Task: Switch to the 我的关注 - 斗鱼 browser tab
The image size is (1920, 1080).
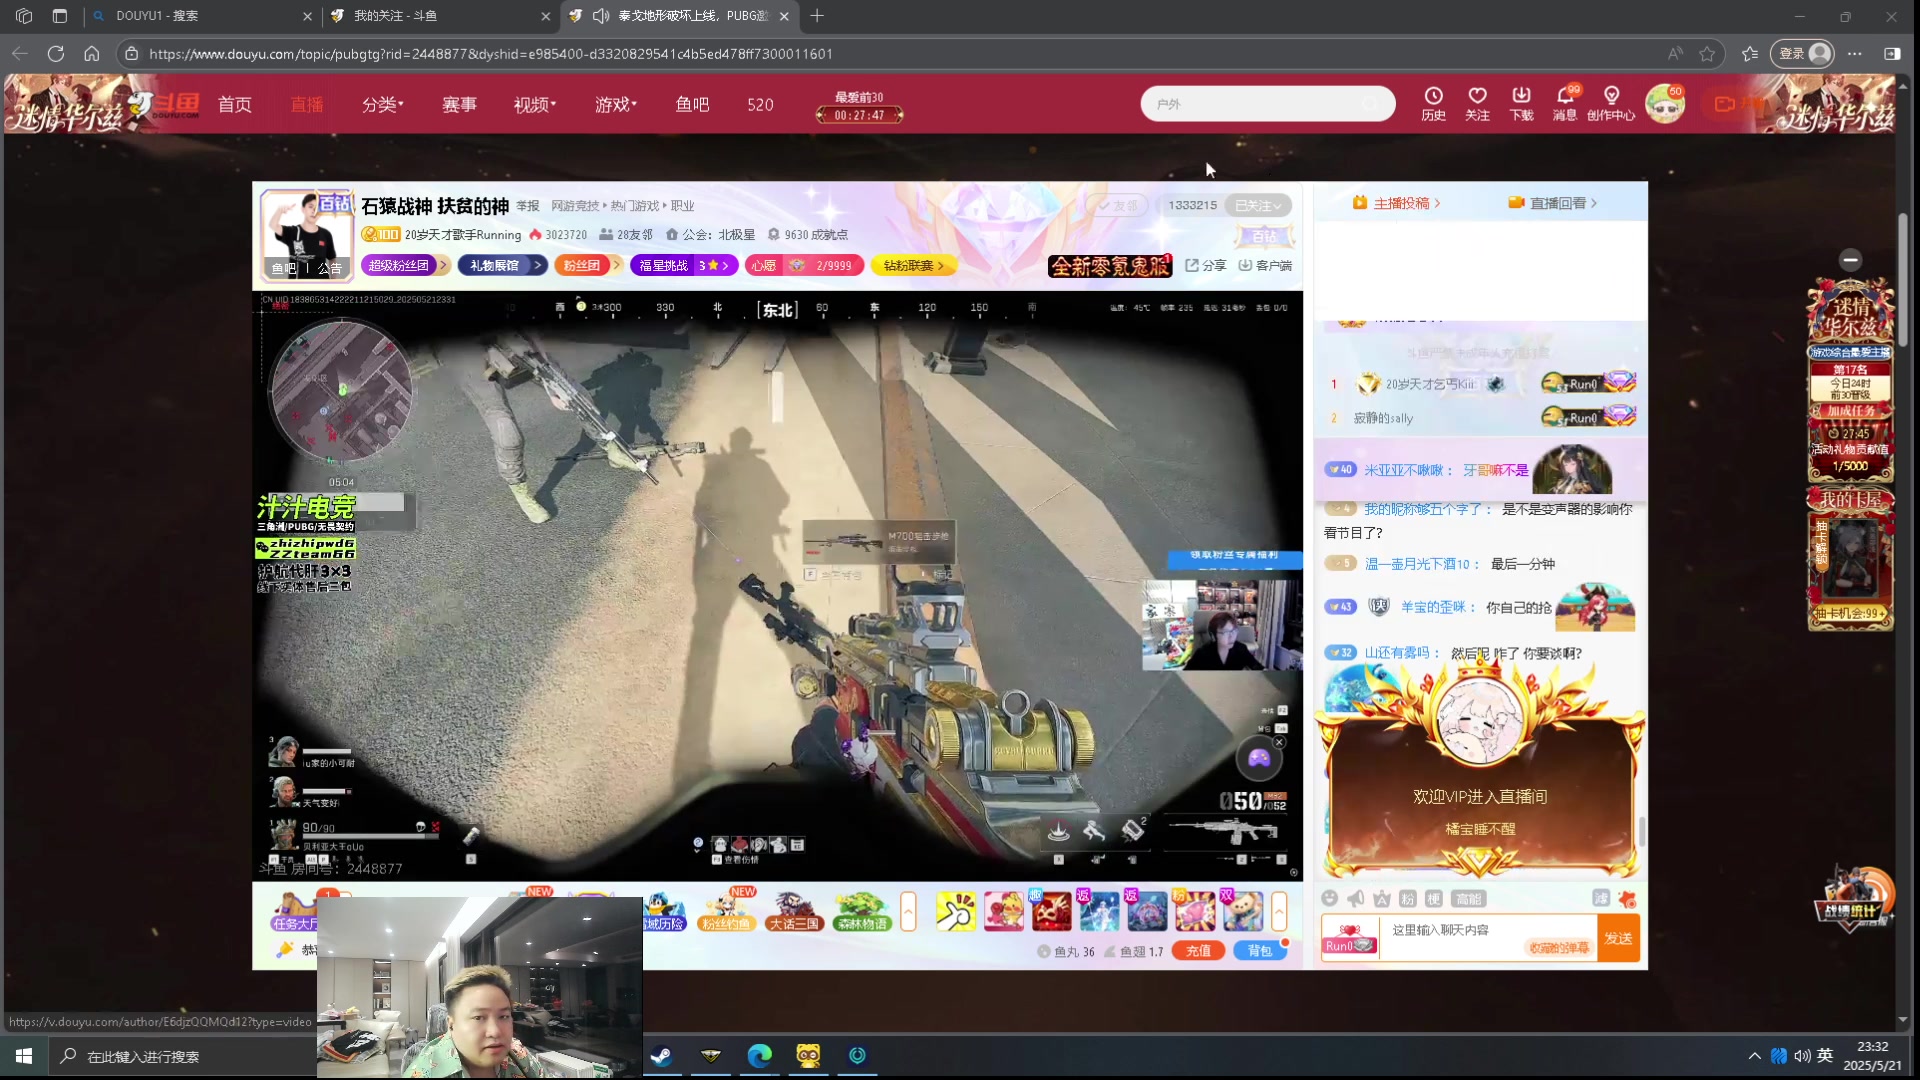Action: pos(440,16)
